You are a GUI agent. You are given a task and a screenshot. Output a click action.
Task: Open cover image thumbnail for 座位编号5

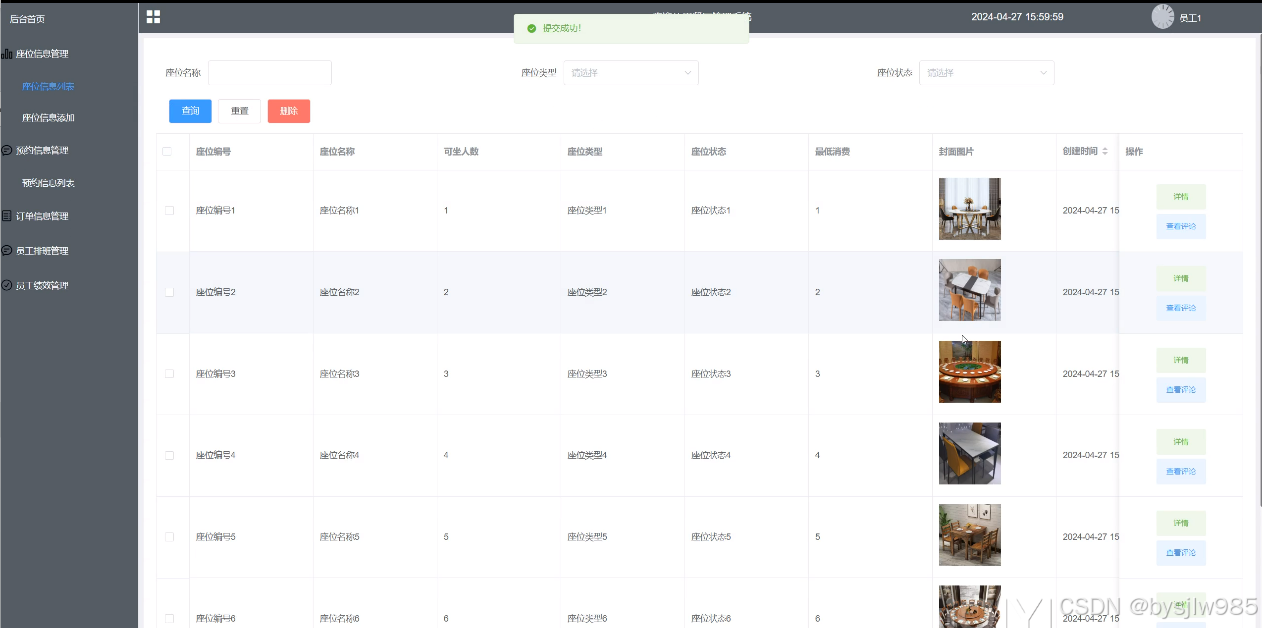(x=970, y=535)
